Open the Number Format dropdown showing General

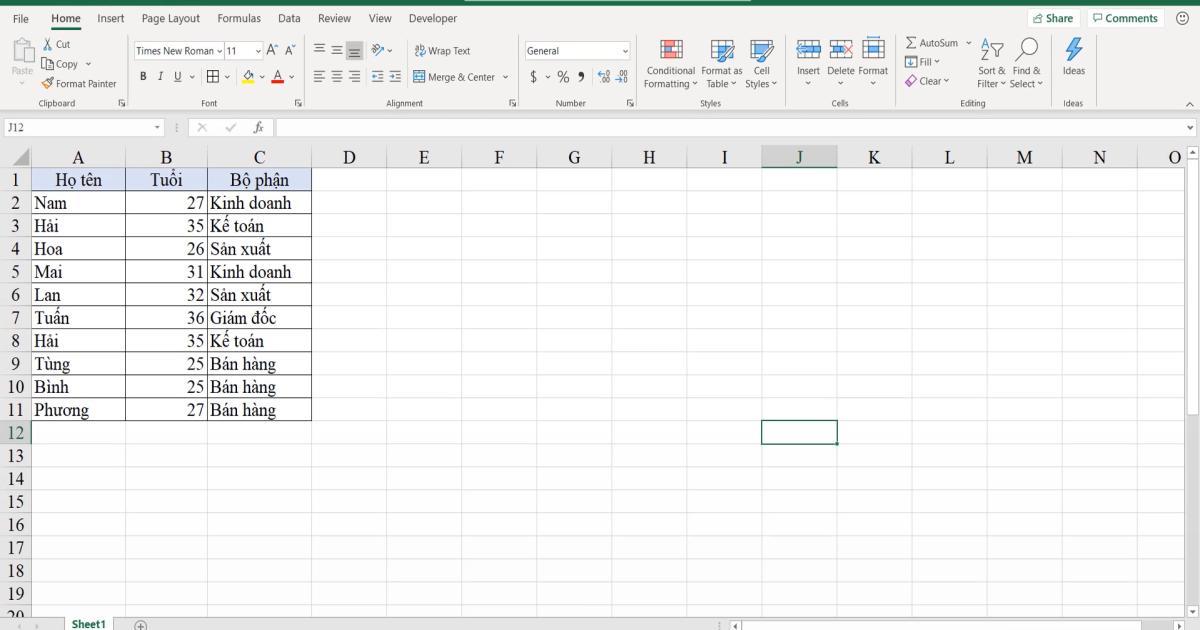(x=577, y=50)
